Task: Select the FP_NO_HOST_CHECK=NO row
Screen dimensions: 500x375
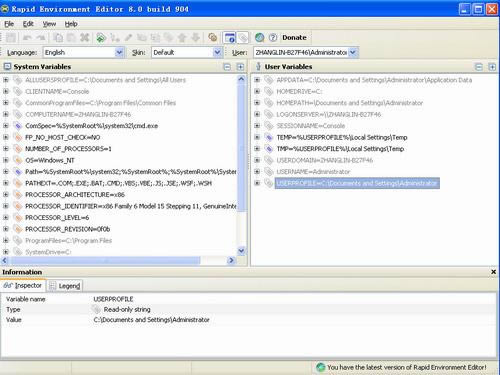Action: pyautogui.click(x=63, y=137)
